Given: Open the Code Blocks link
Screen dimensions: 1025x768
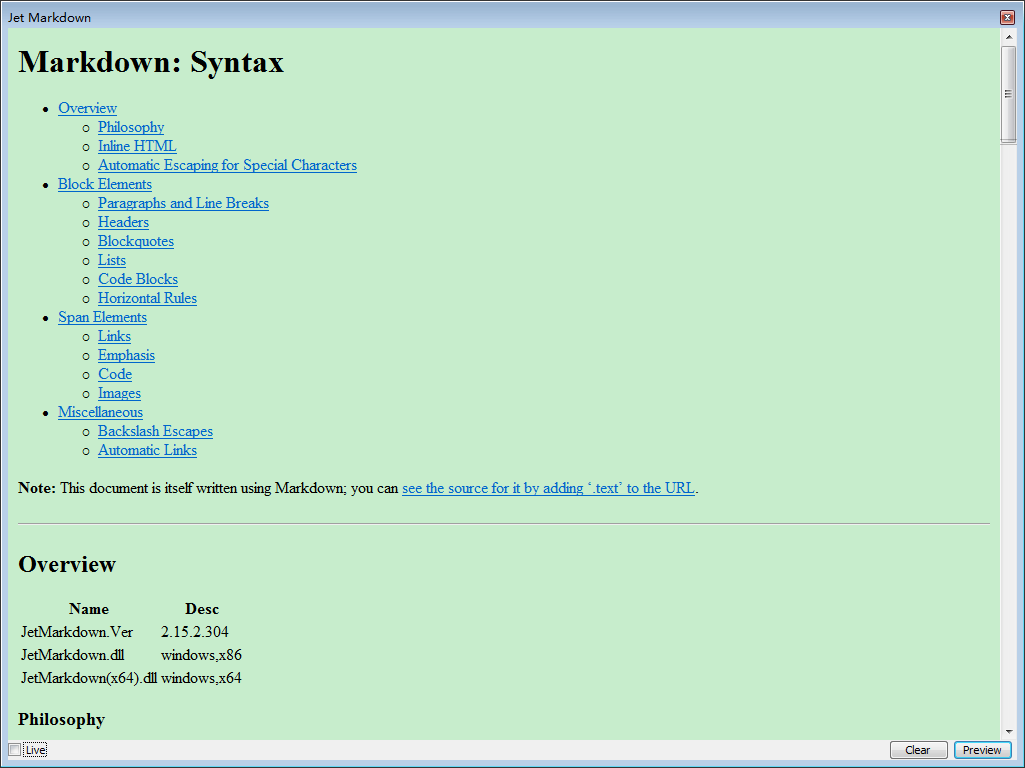Looking at the screenshot, I should [x=137, y=279].
